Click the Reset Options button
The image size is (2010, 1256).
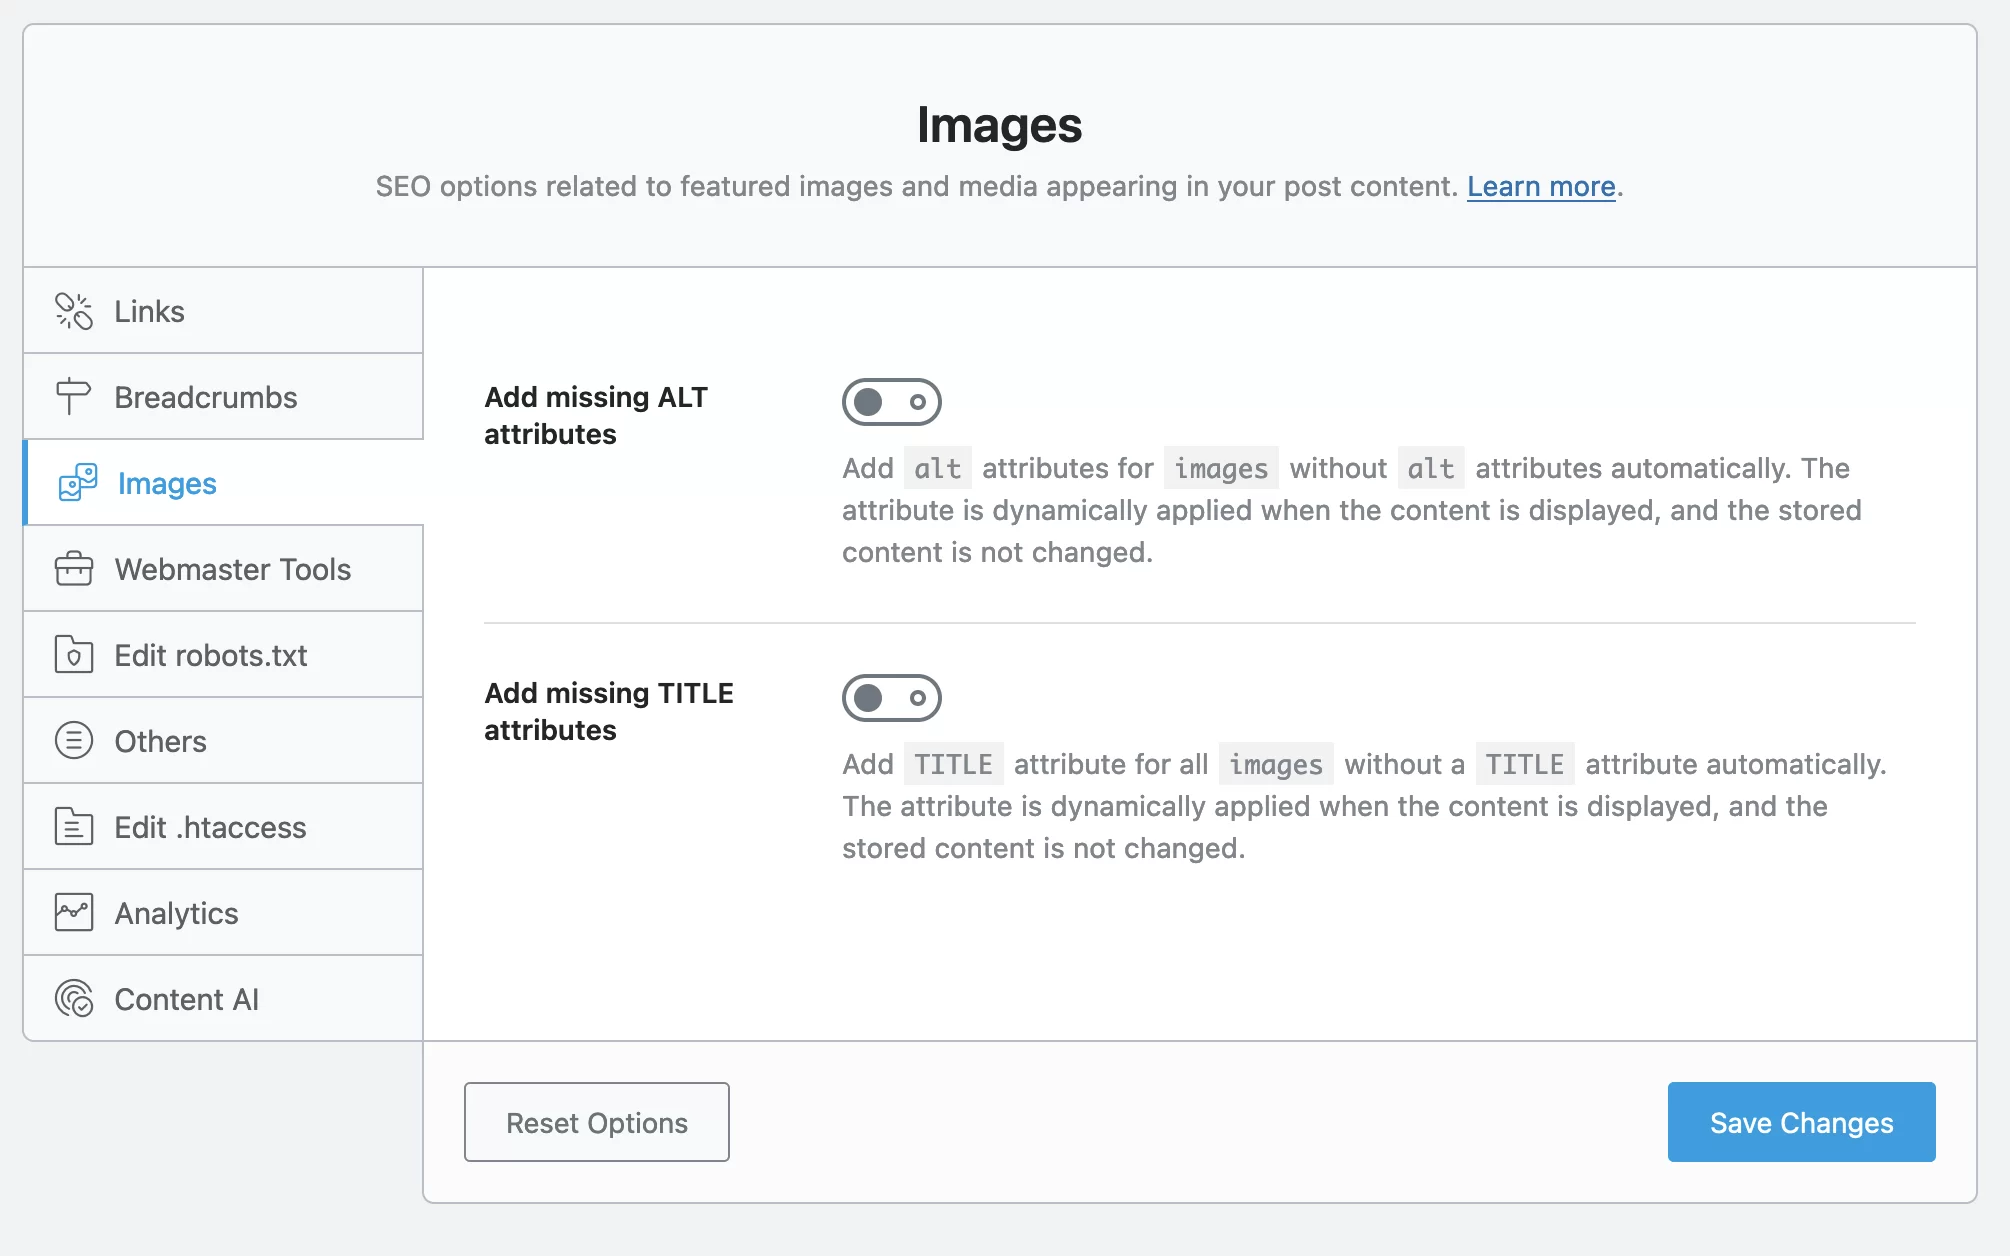click(x=596, y=1121)
